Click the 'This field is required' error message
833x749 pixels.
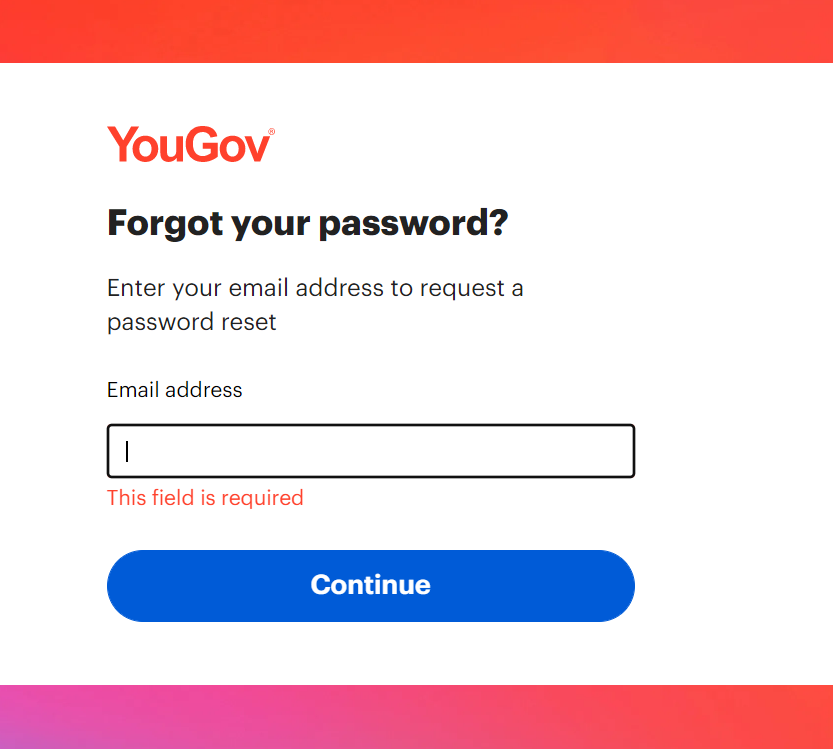pos(205,497)
